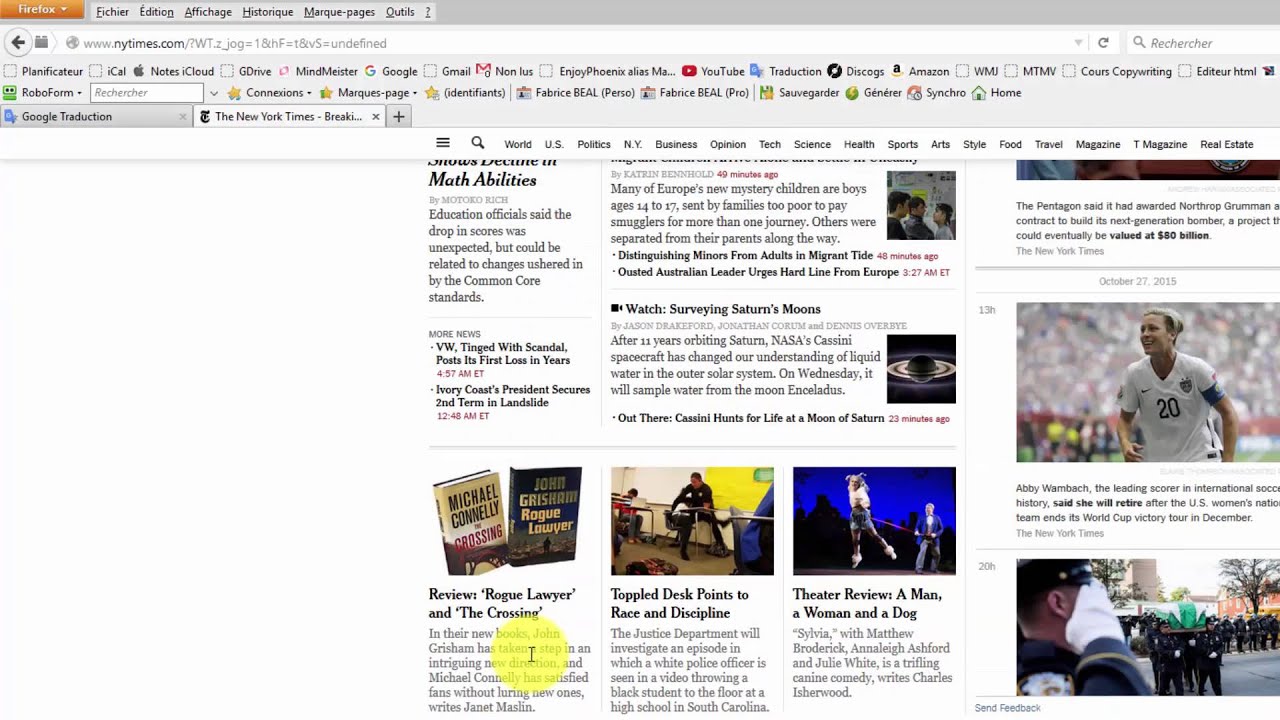Open the RoboForm Marques-page dropdown
1280x720 pixels.
pyautogui.click(x=368, y=92)
